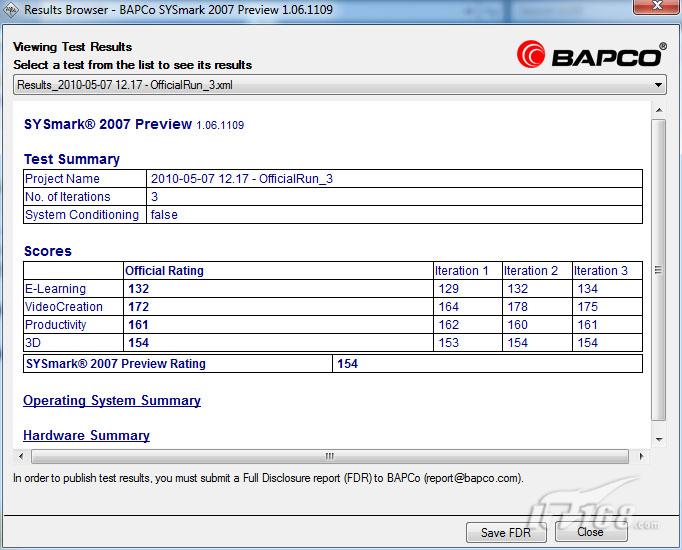This screenshot has height=550, width=682.
Task: Click VideoCreation Iteration 3 value 175
Action: coord(588,307)
